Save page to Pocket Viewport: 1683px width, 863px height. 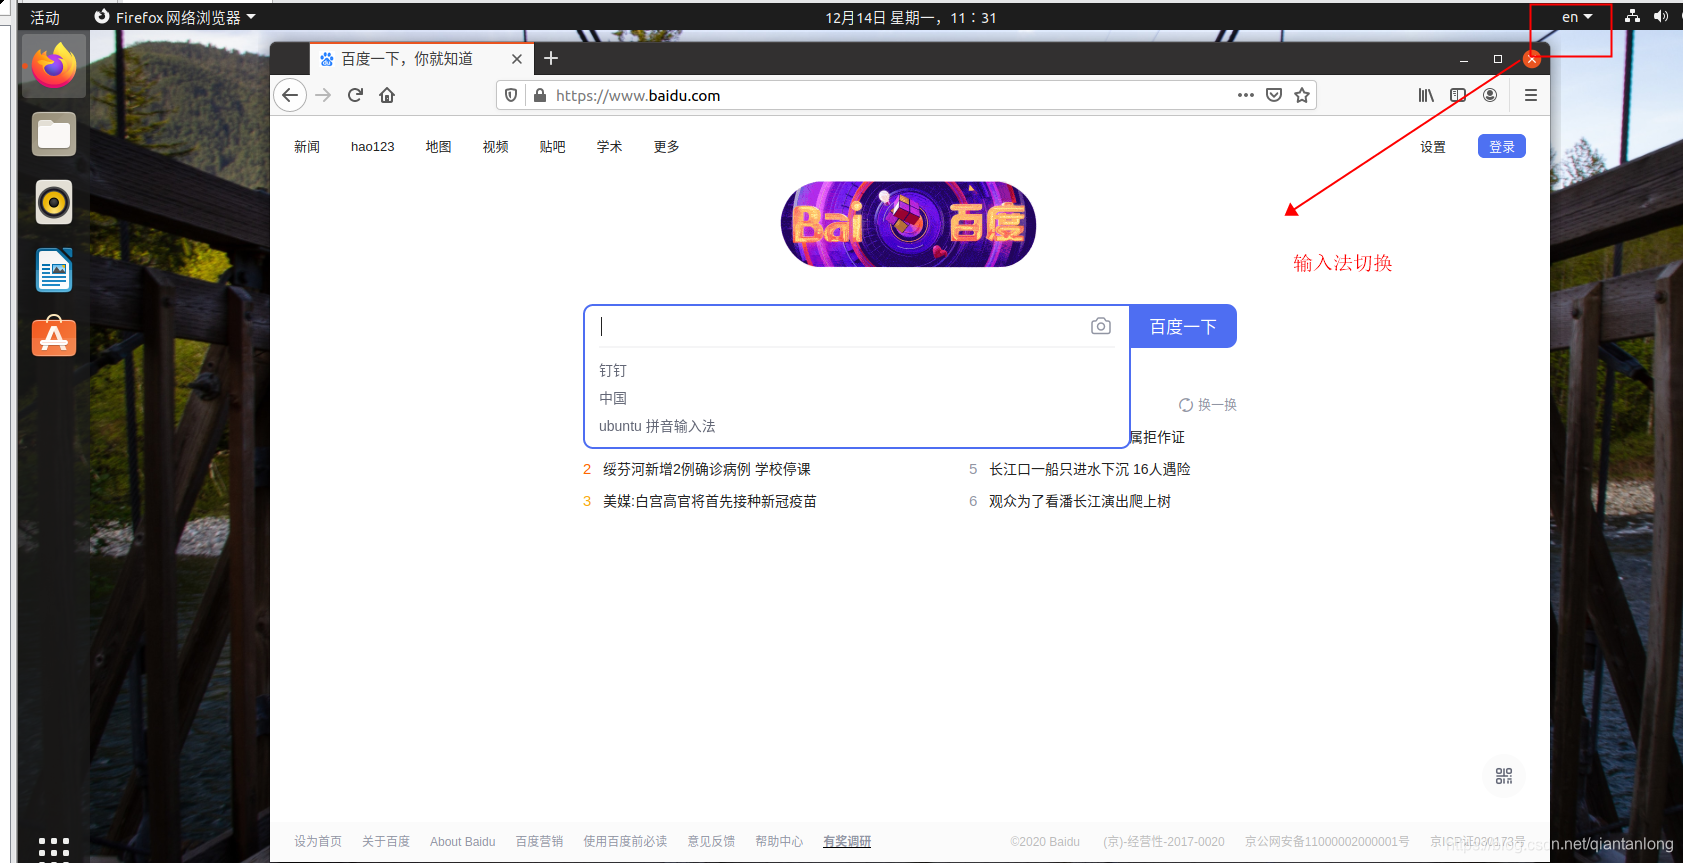pyautogui.click(x=1274, y=95)
